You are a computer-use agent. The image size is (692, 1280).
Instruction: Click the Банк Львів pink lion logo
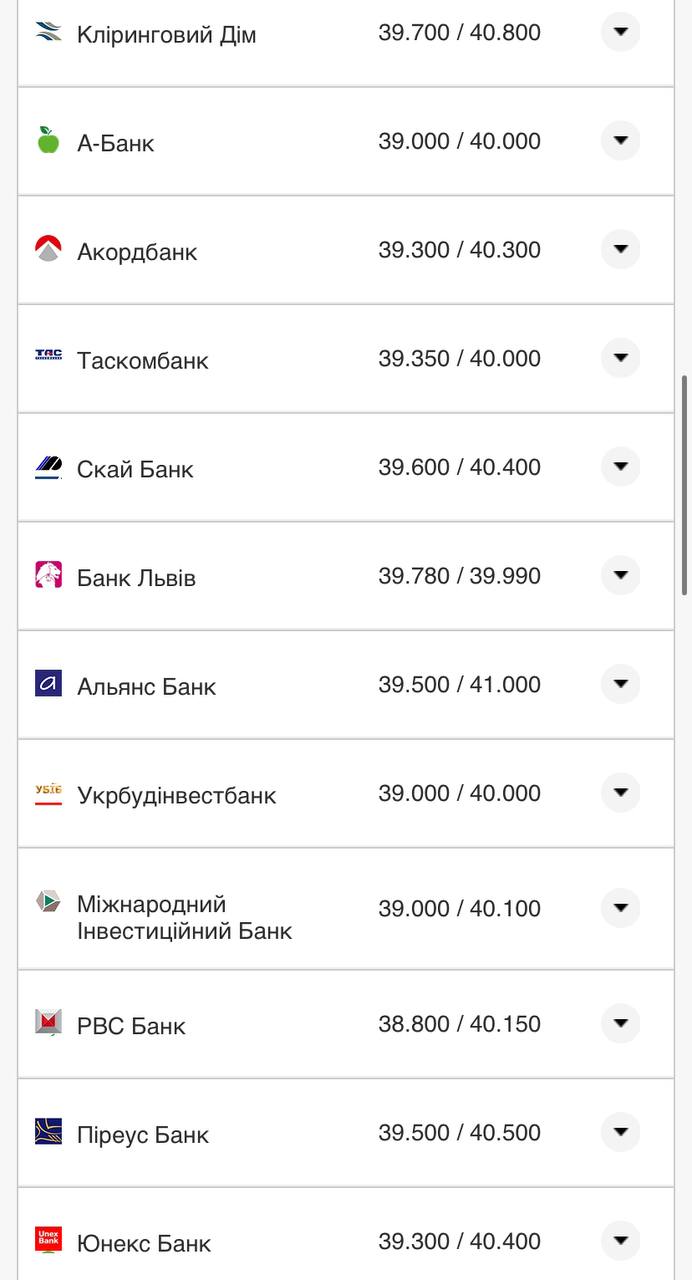point(48,575)
